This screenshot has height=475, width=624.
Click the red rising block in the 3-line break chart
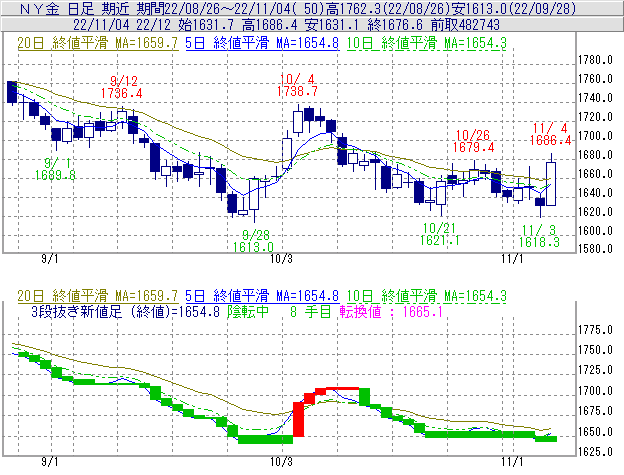pos(298,419)
